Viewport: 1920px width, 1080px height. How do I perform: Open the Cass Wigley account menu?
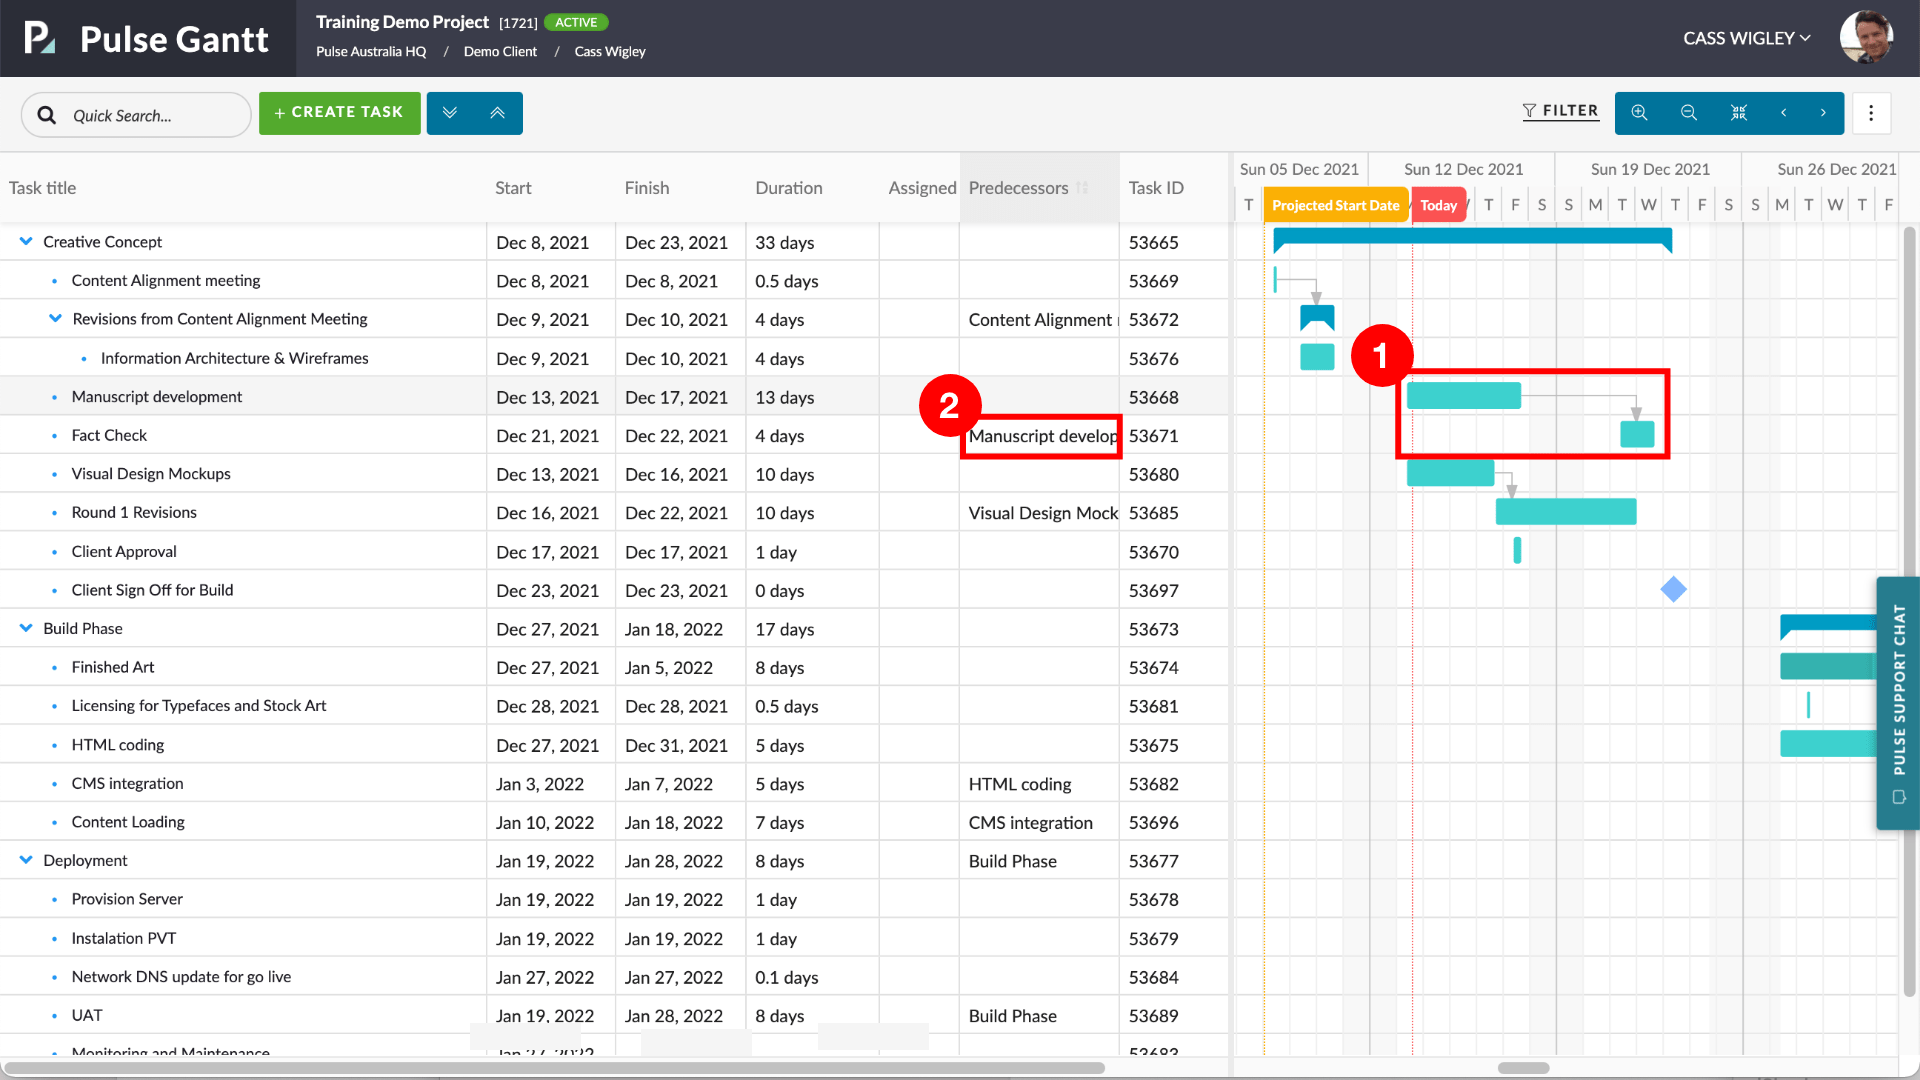pos(1745,38)
